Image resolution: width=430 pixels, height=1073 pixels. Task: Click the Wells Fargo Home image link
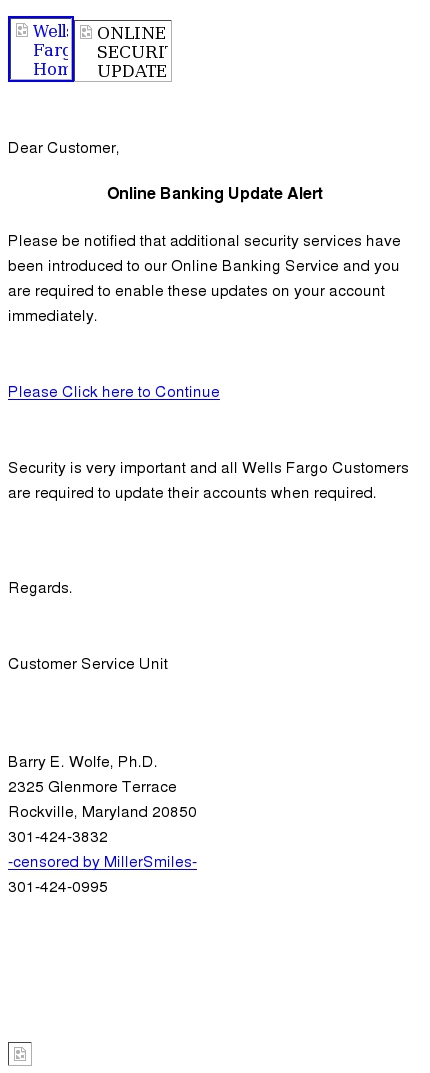41,49
